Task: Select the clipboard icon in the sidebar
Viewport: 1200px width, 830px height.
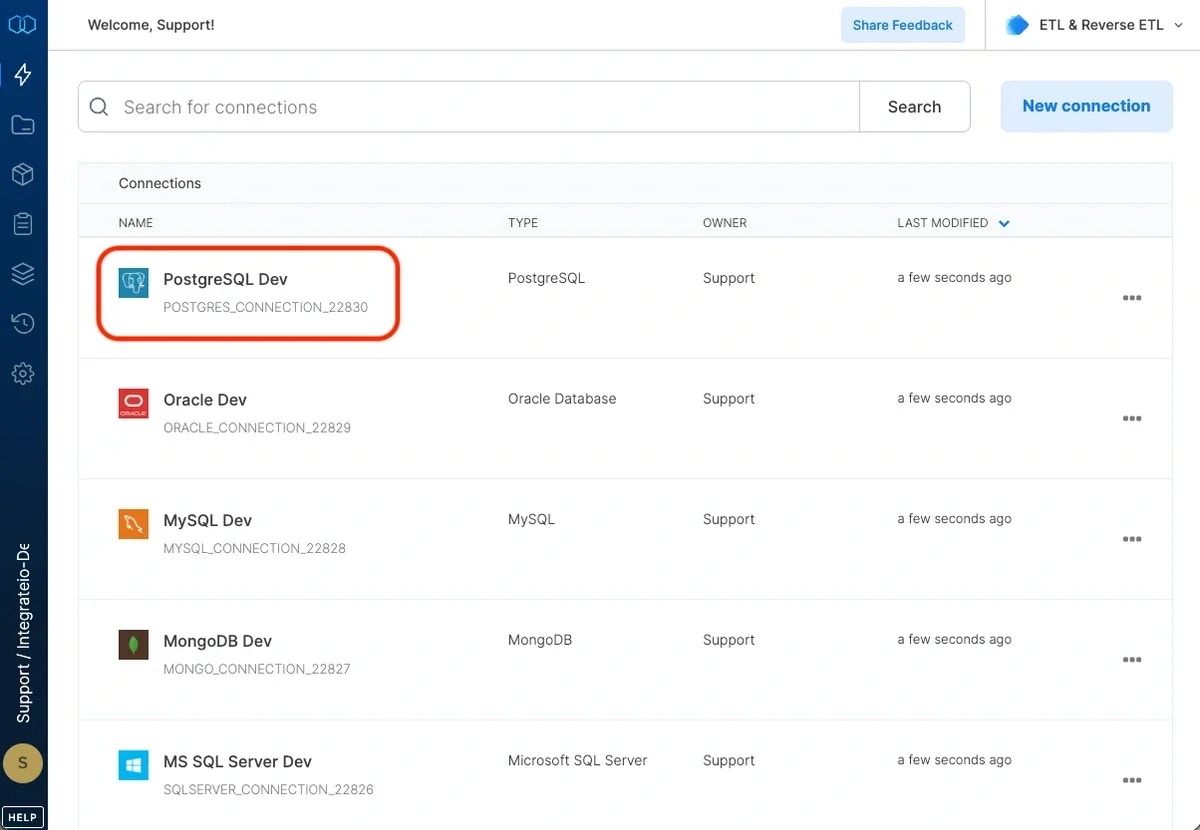Action: 22,223
